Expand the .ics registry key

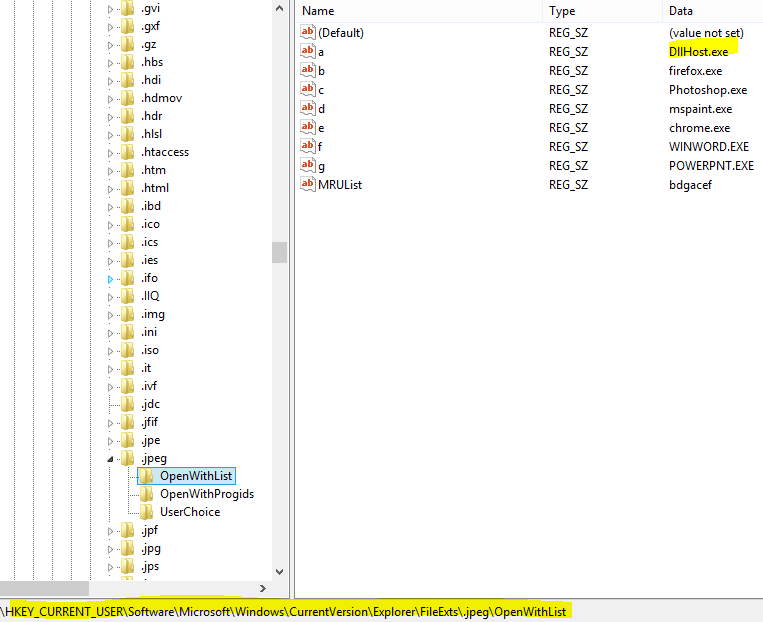pyautogui.click(x=110, y=243)
